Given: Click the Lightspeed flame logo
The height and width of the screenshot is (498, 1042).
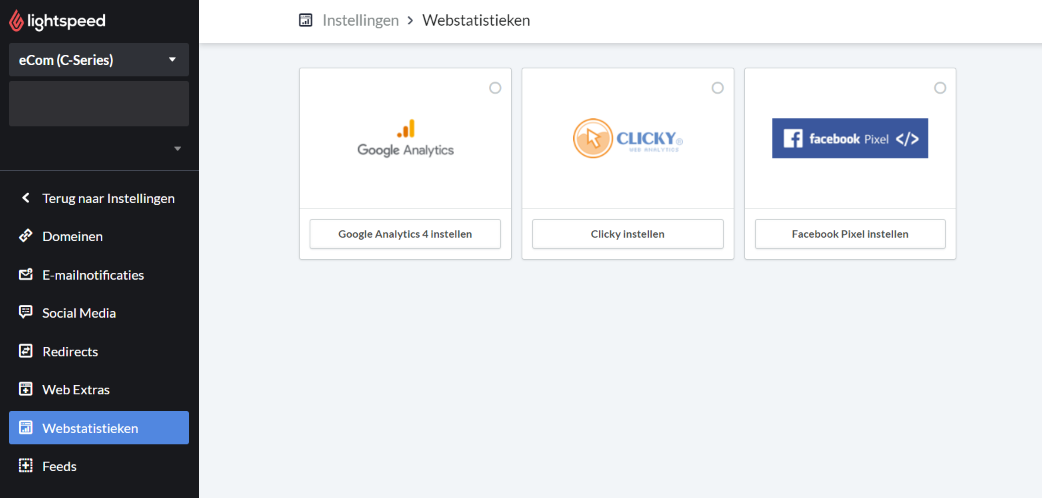Looking at the screenshot, I should pos(16,21).
